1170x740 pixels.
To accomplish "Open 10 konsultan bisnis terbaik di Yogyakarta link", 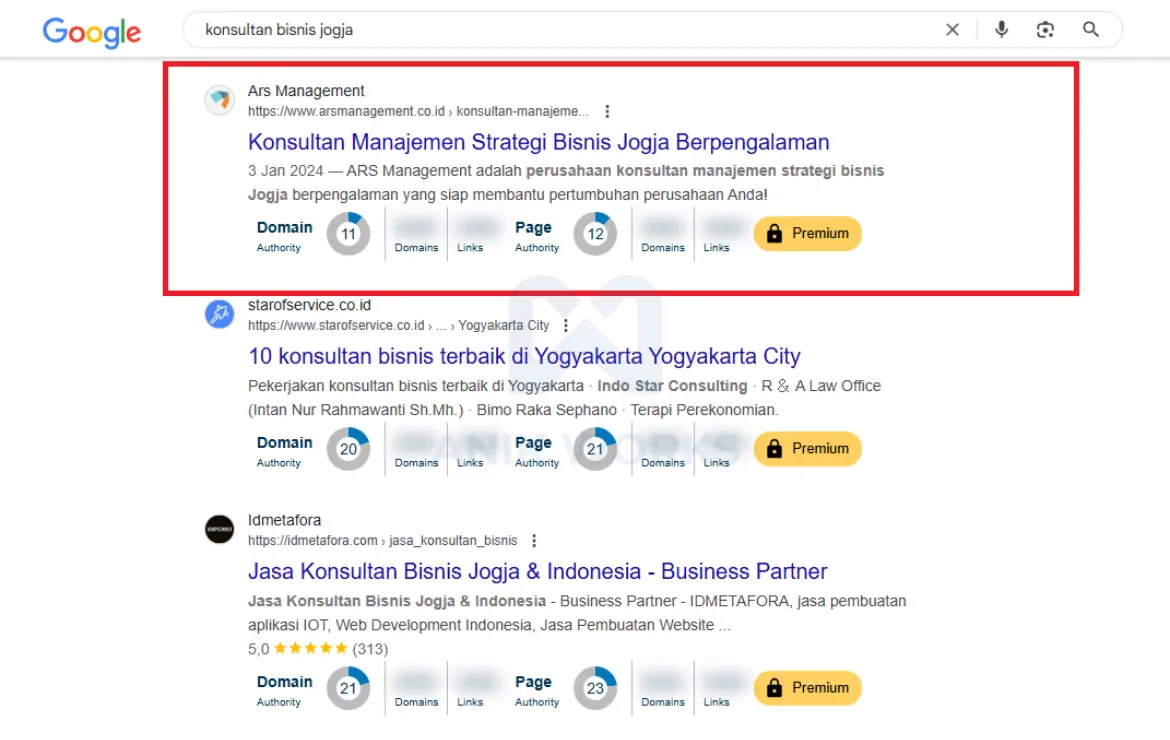I will point(524,356).
